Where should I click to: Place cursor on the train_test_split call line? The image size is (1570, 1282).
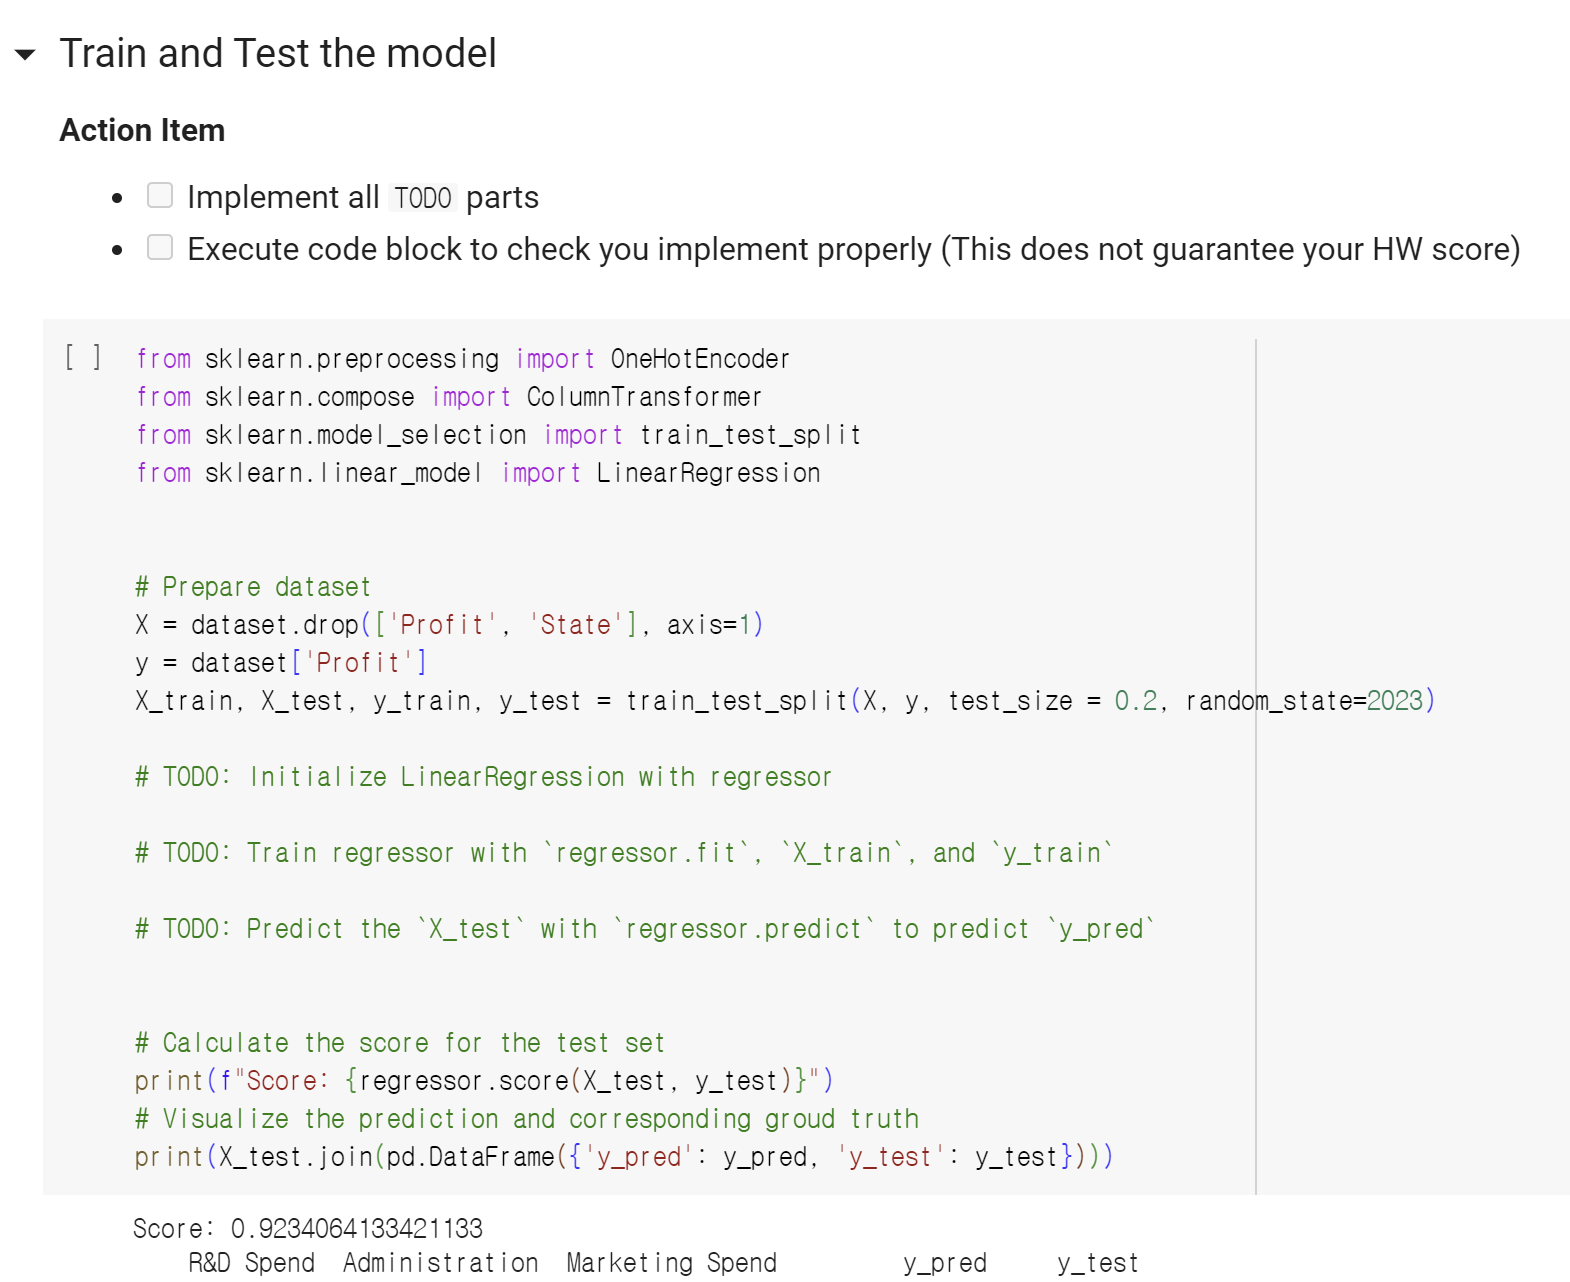(x=784, y=700)
